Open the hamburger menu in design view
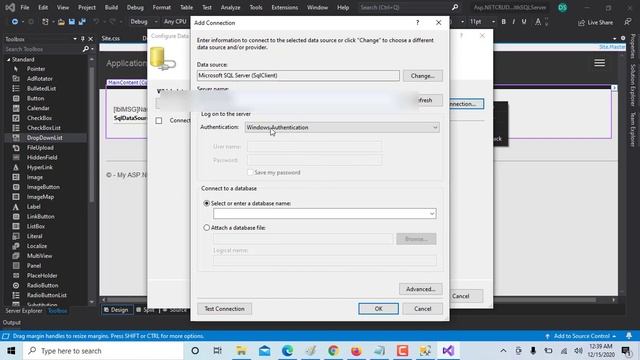This screenshot has height=360, width=640. click(600, 63)
